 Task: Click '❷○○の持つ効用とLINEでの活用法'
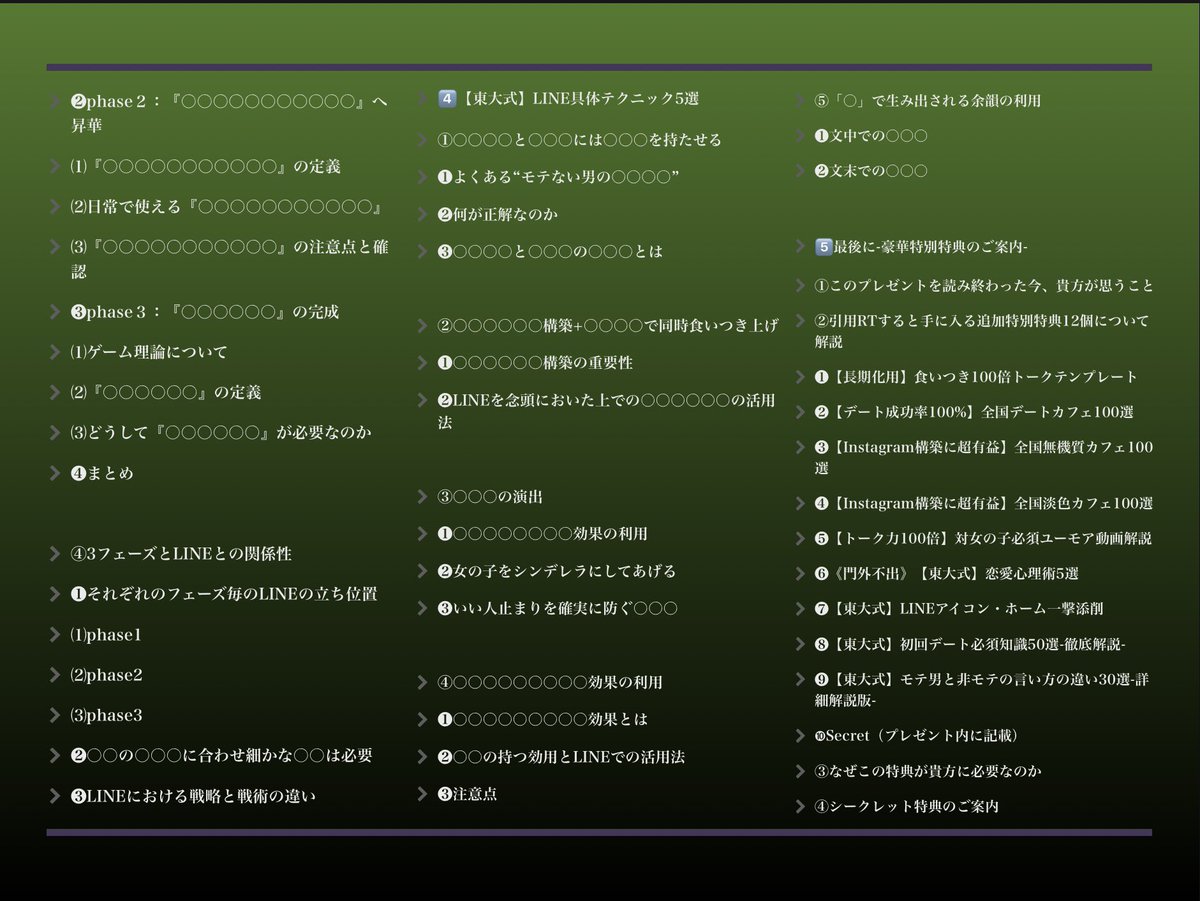coord(561,757)
